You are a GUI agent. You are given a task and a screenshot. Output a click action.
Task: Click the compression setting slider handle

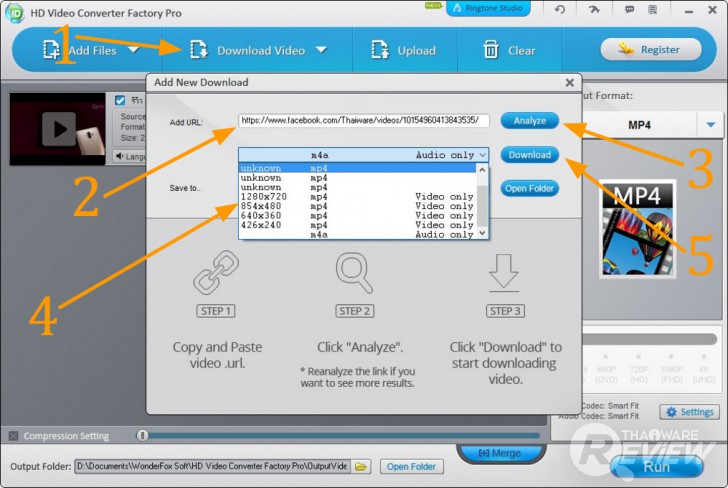pos(143,436)
